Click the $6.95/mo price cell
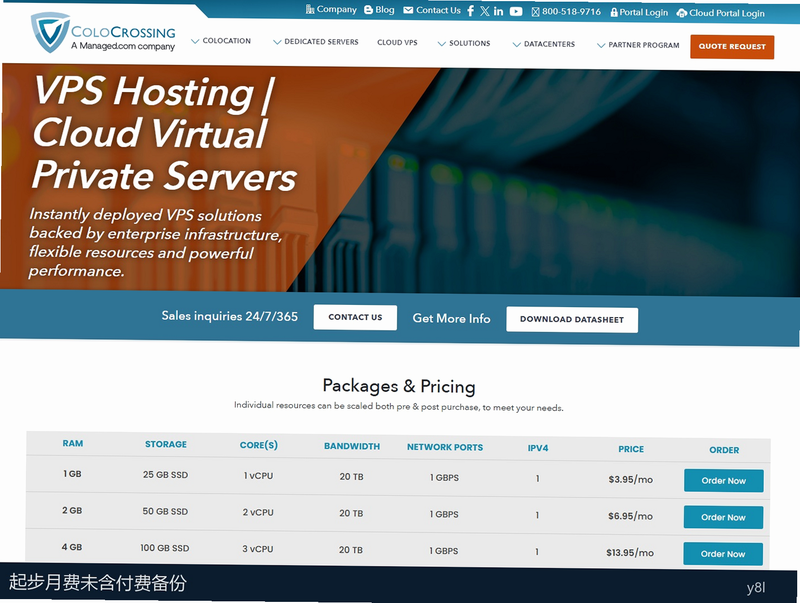 [630, 516]
